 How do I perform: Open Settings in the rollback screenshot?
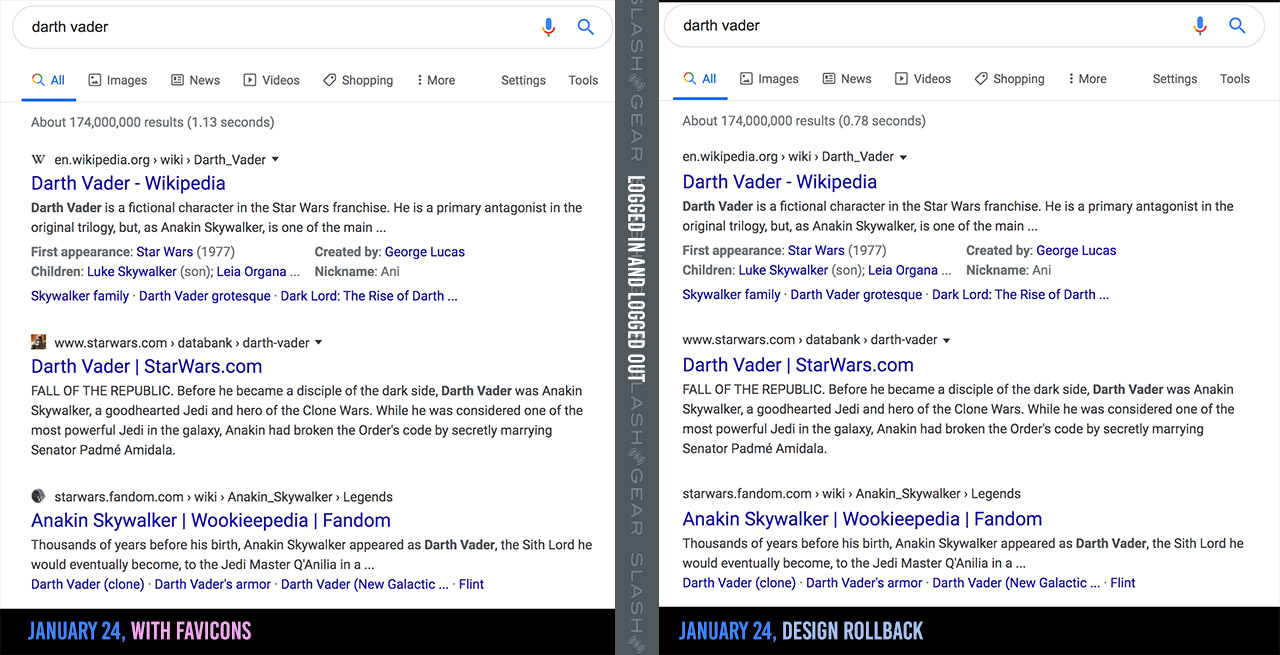(x=1174, y=79)
